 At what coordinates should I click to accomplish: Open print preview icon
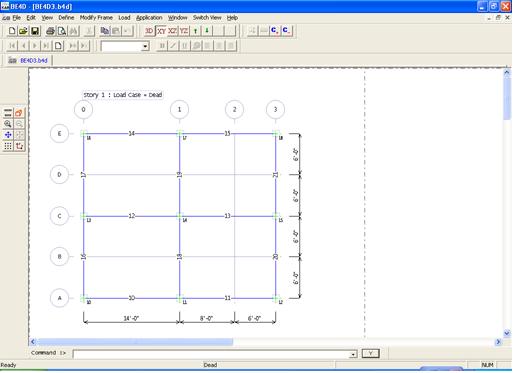(62, 31)
